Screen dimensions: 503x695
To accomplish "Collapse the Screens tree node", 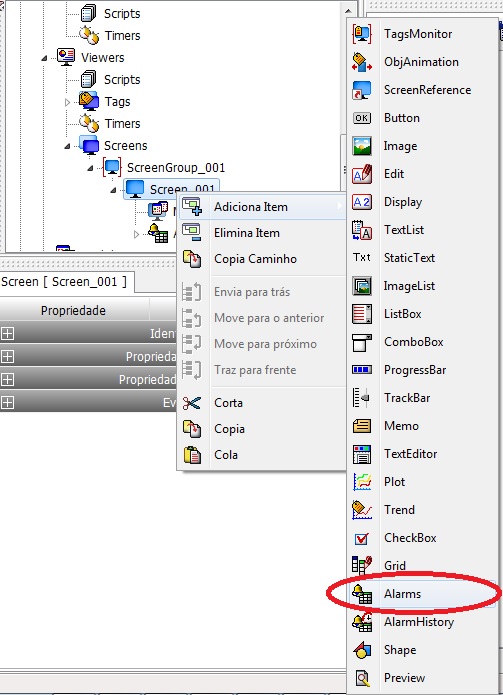I will tap(67, 146).
